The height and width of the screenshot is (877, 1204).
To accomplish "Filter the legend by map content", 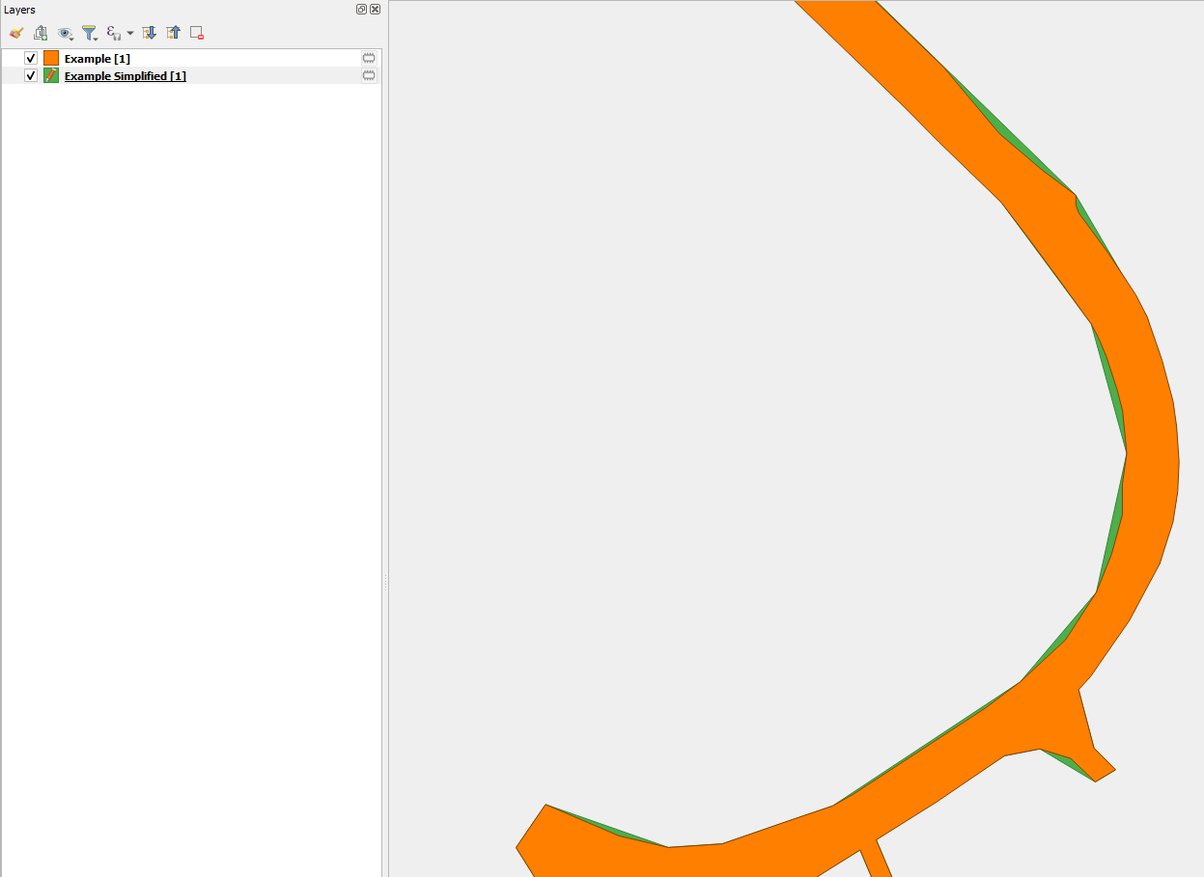I will click(88, 32).
